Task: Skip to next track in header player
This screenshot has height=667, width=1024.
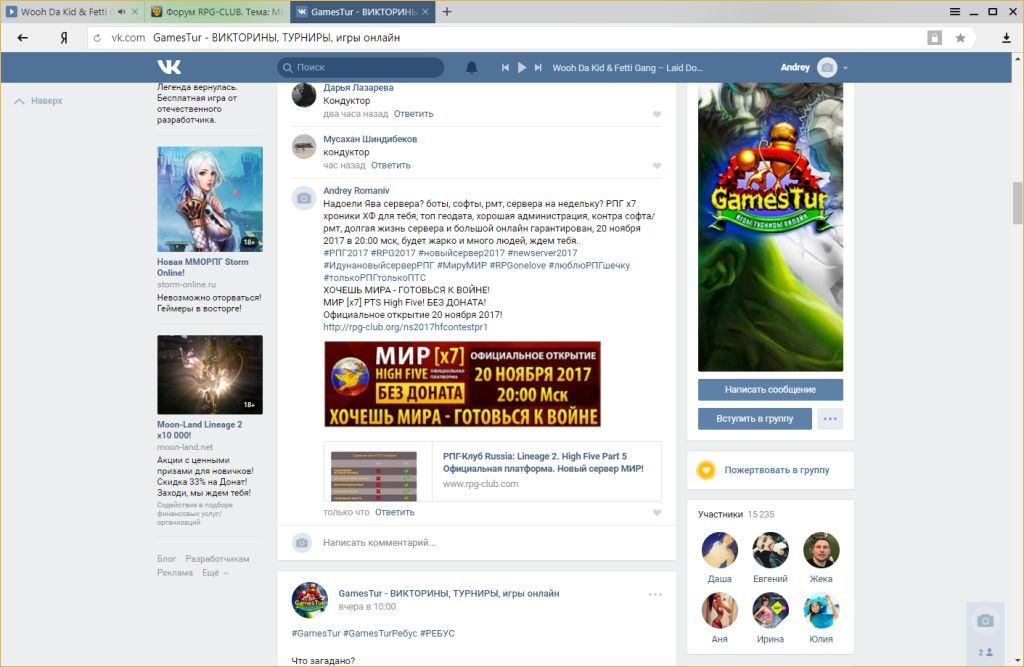Action: click(x=538, y=67)
